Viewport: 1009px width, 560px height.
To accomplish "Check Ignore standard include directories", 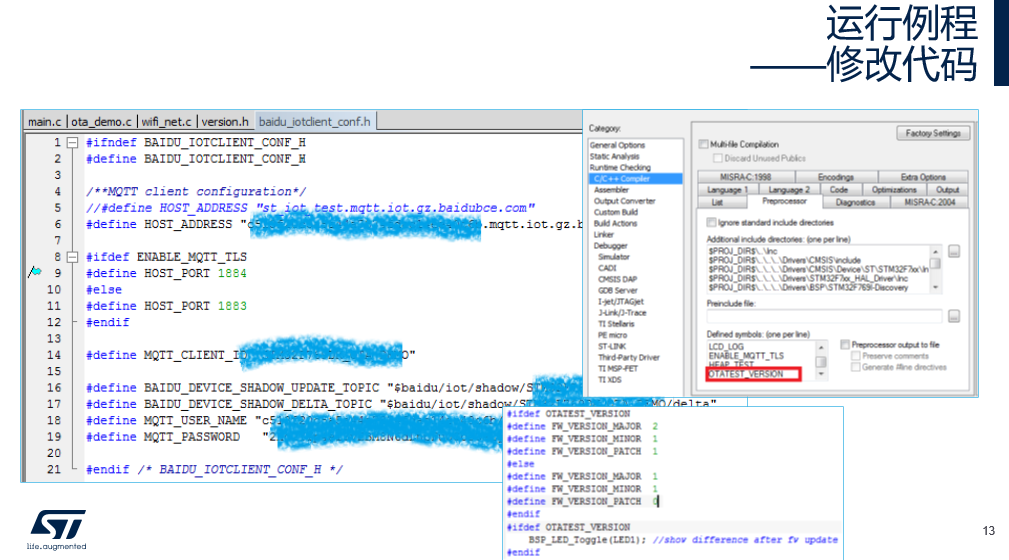I will (x=711, y=222).
